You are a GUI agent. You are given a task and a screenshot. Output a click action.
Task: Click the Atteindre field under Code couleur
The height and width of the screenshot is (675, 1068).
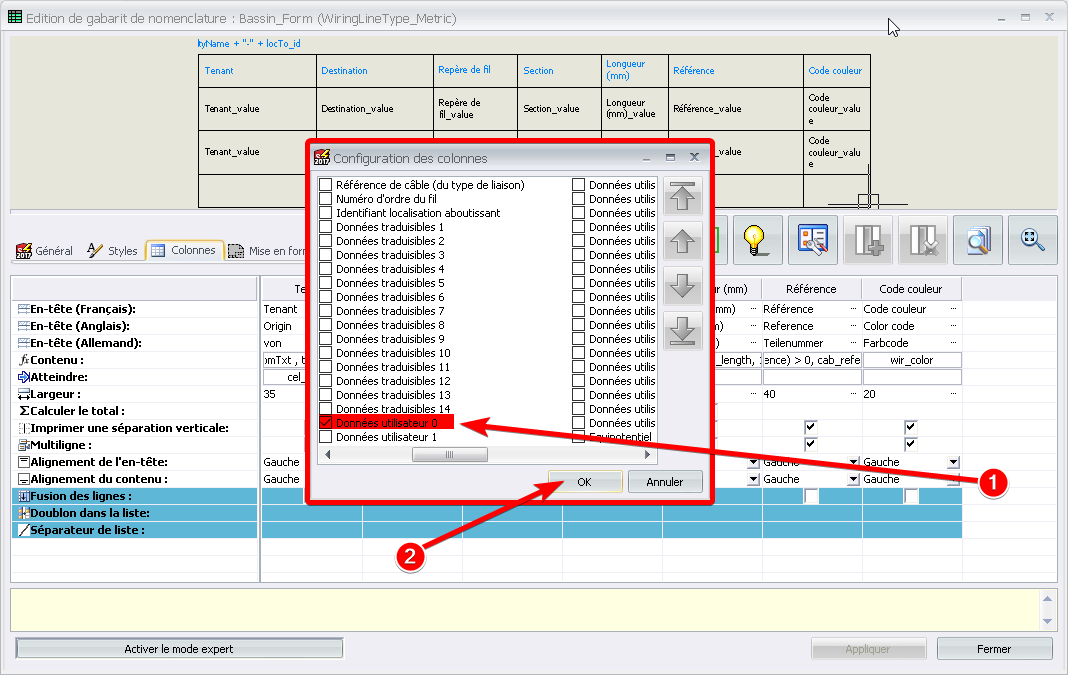tap(912, 377)
